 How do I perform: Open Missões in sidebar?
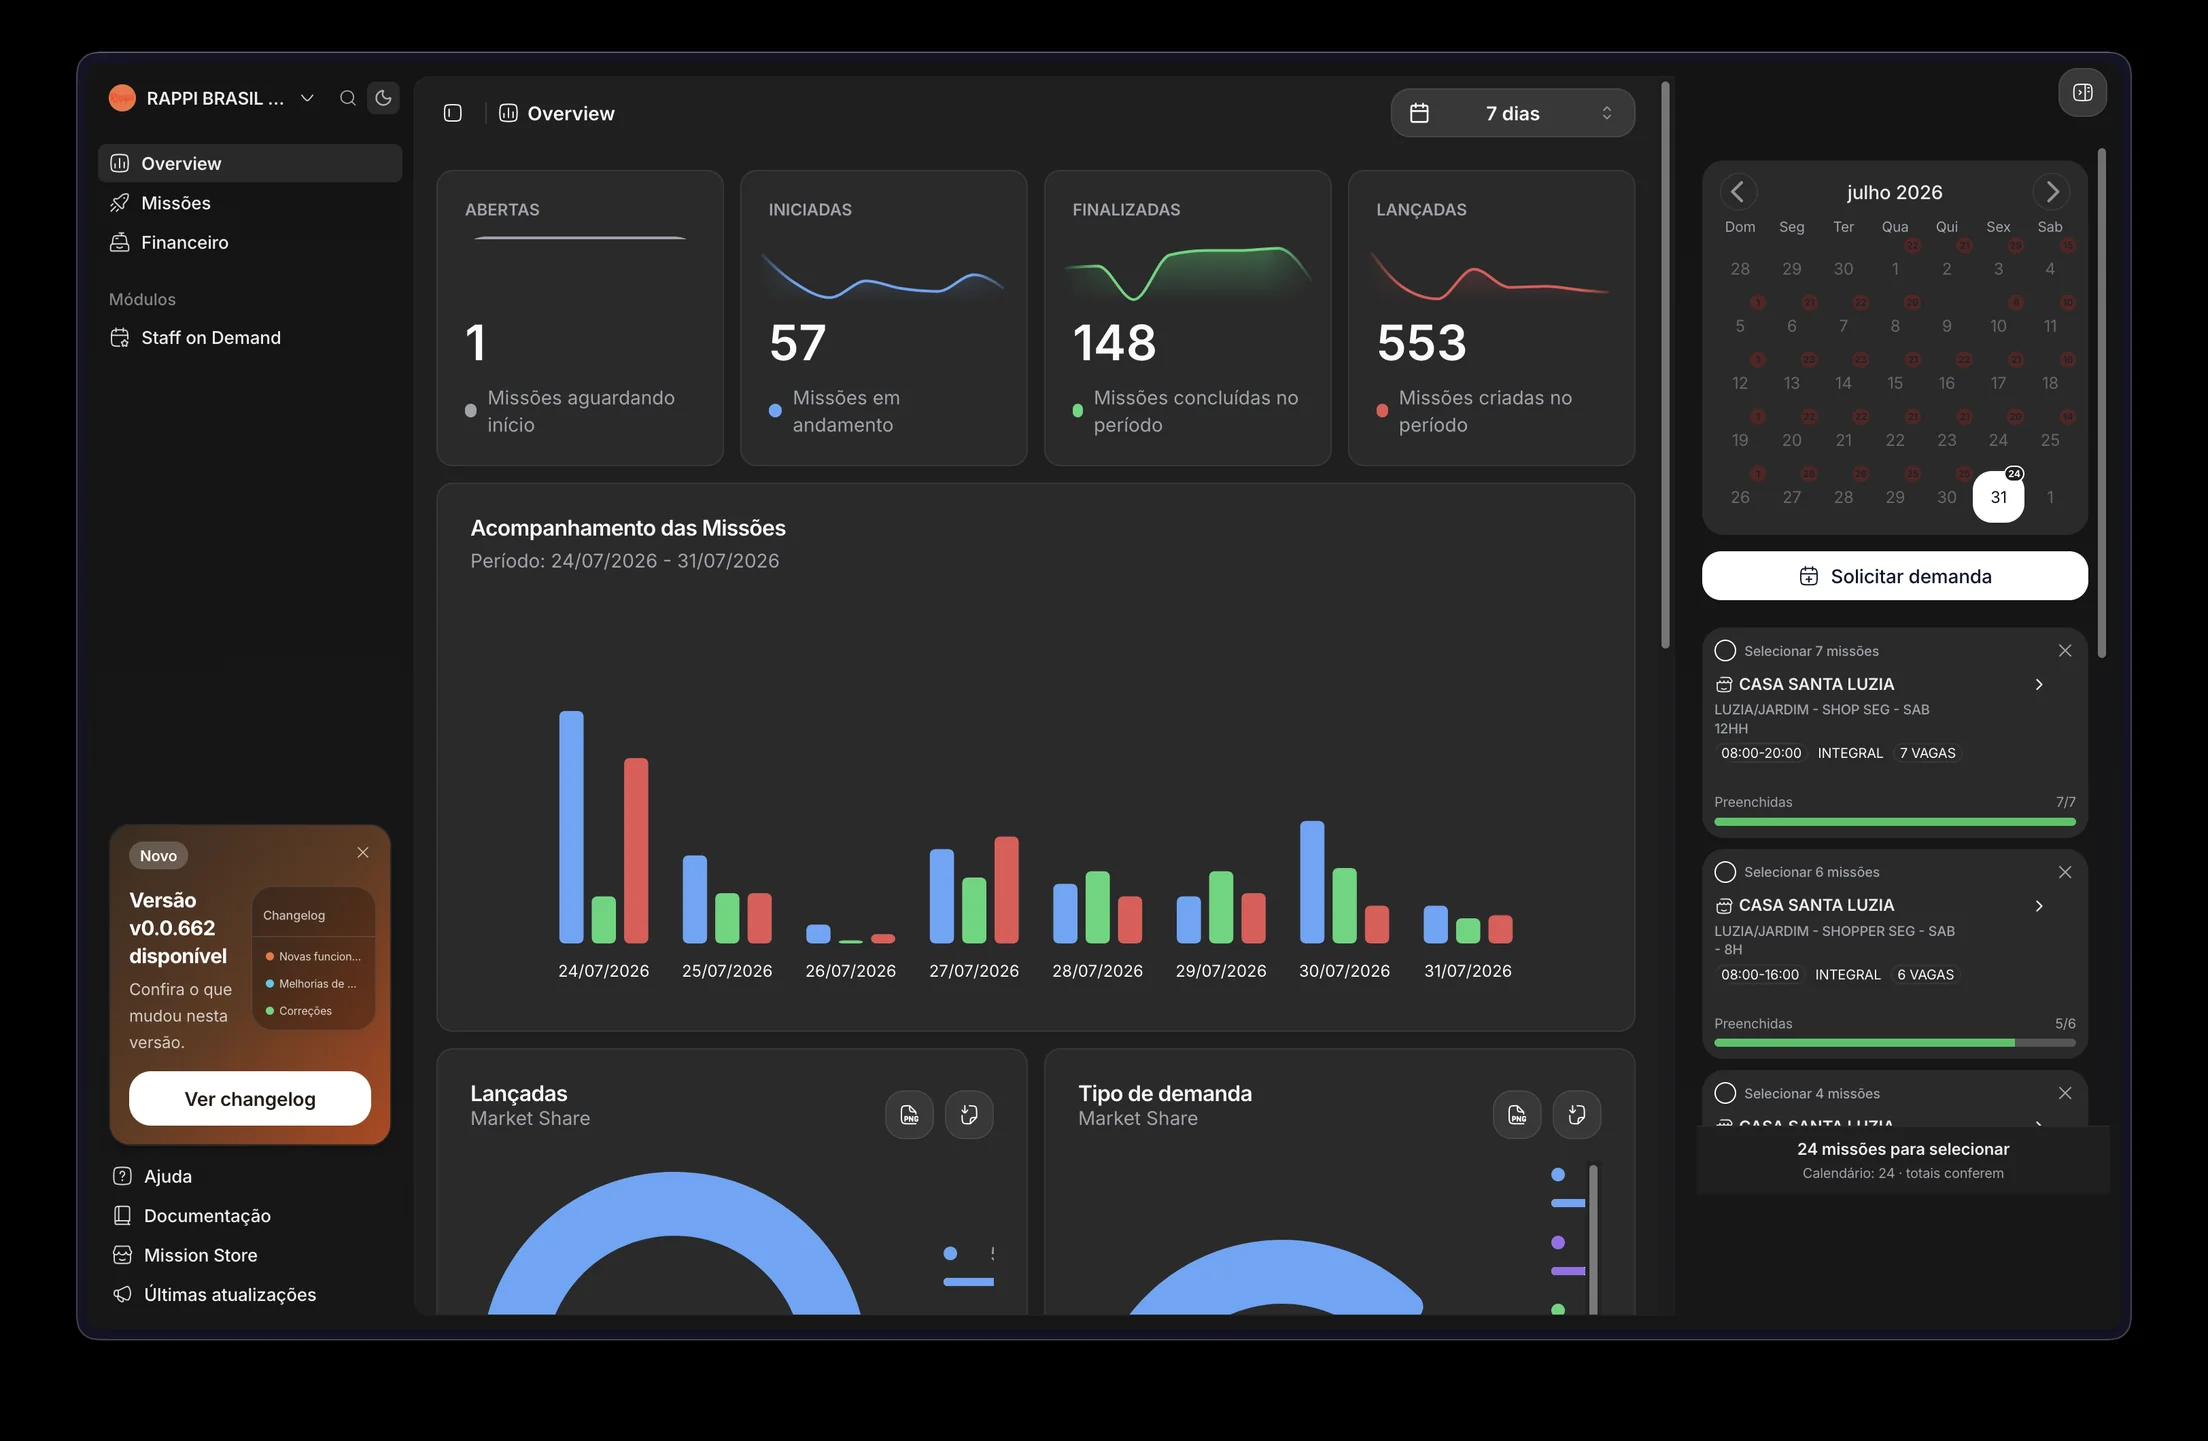(x=250, y=203)
